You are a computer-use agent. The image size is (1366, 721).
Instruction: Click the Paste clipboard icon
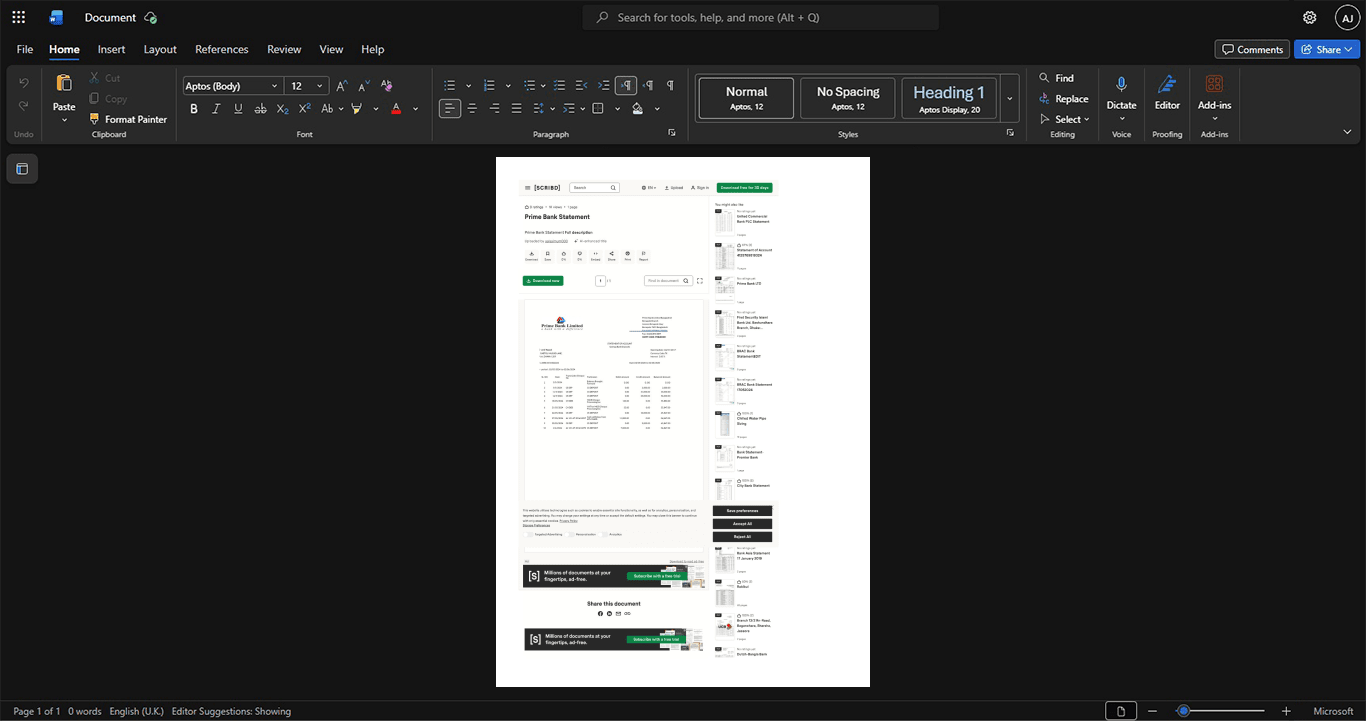(64, 84)
